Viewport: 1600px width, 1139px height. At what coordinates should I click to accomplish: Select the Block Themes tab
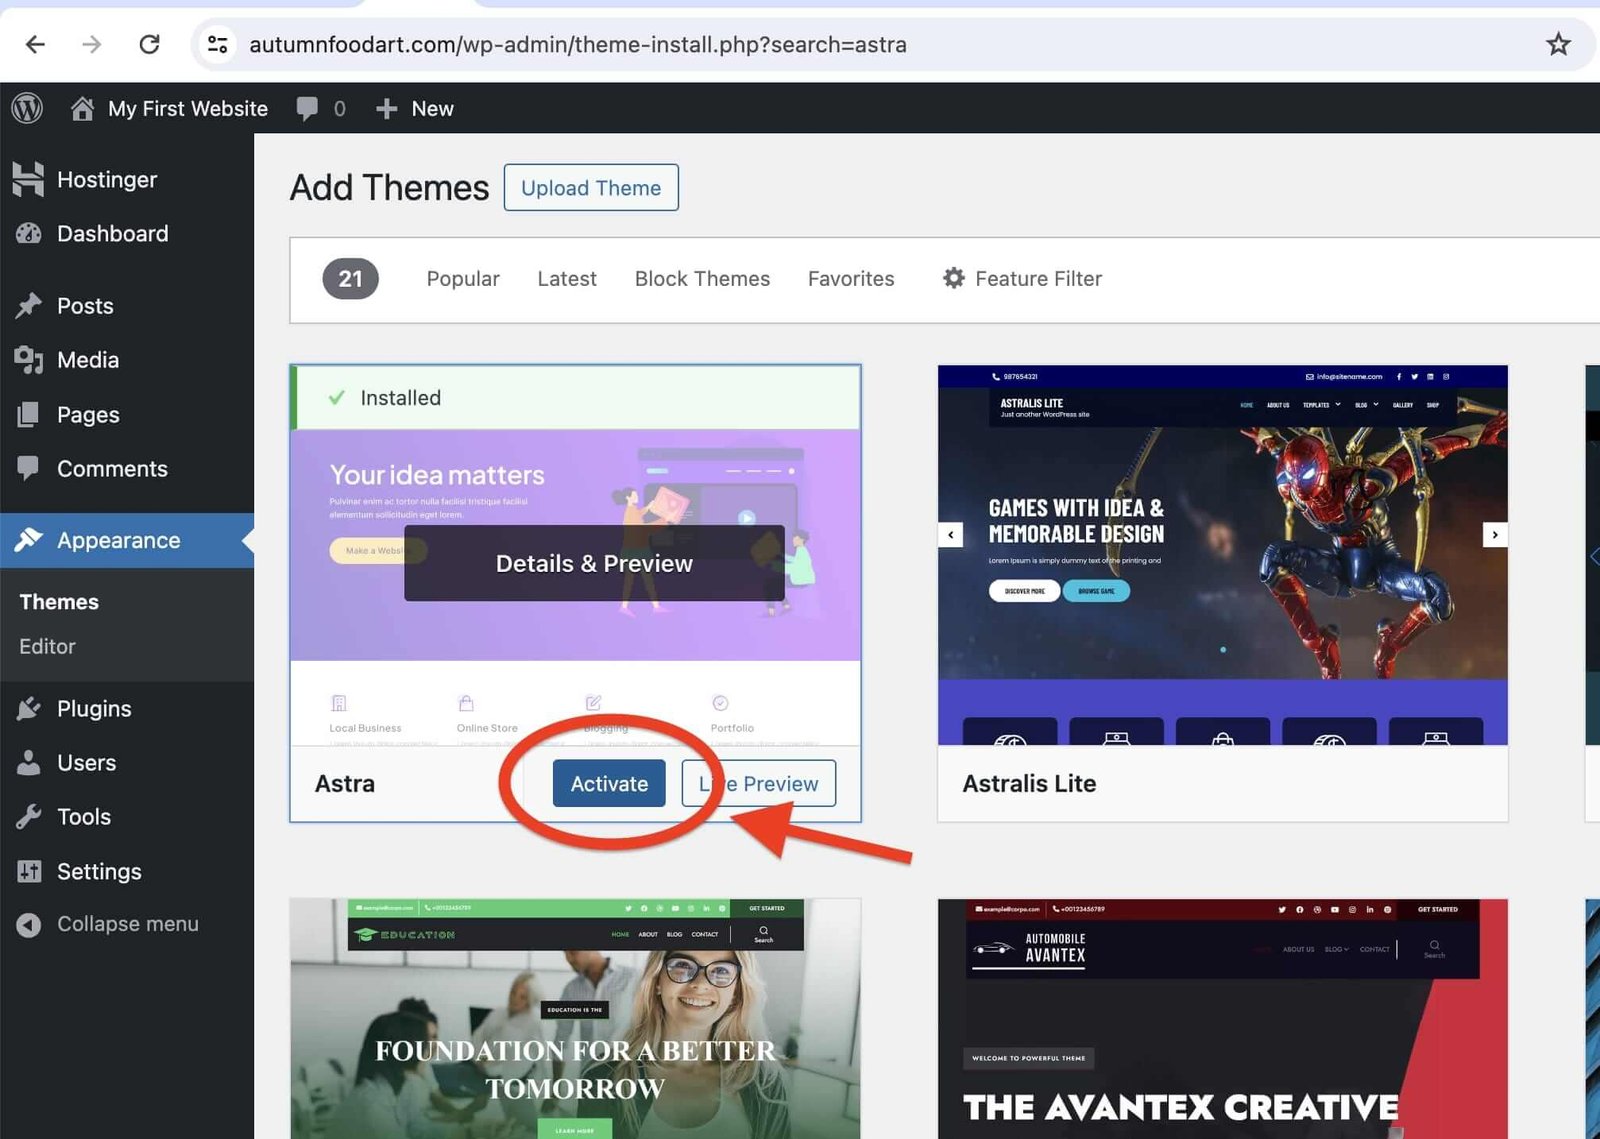click(x=702, y=278)
